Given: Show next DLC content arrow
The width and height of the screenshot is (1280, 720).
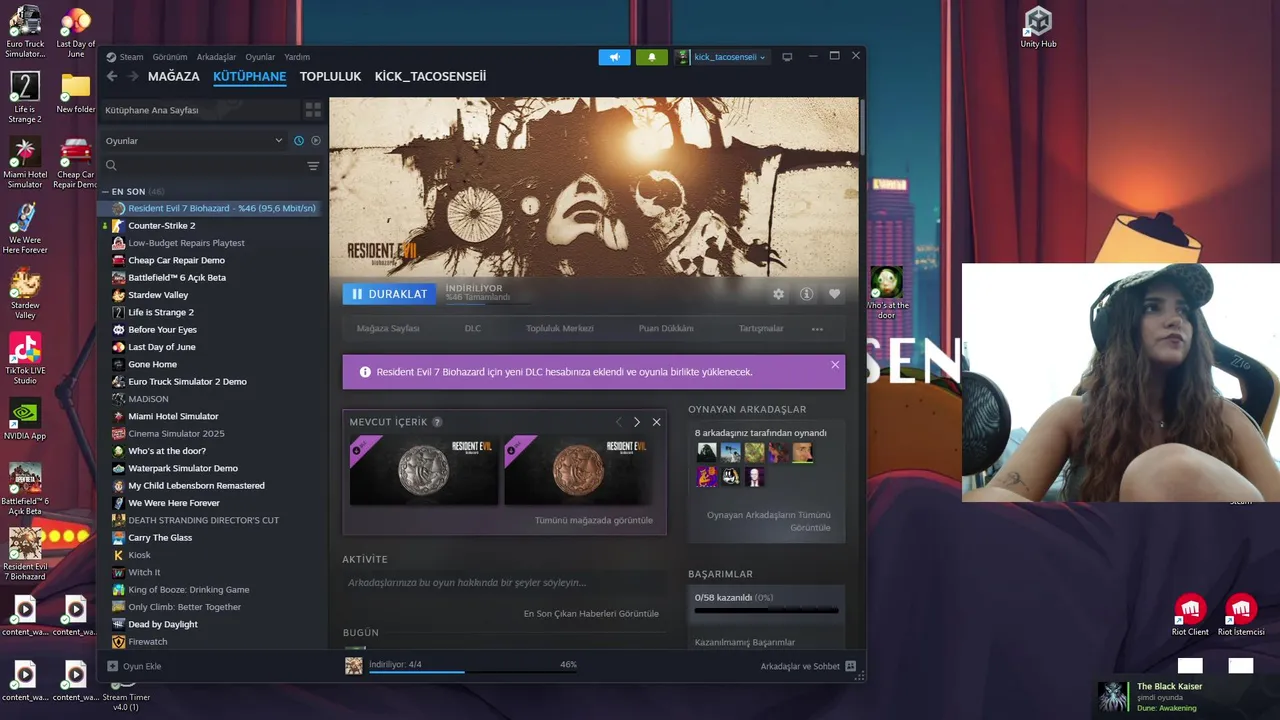Looking at the screenshot, I should (637, 422).
